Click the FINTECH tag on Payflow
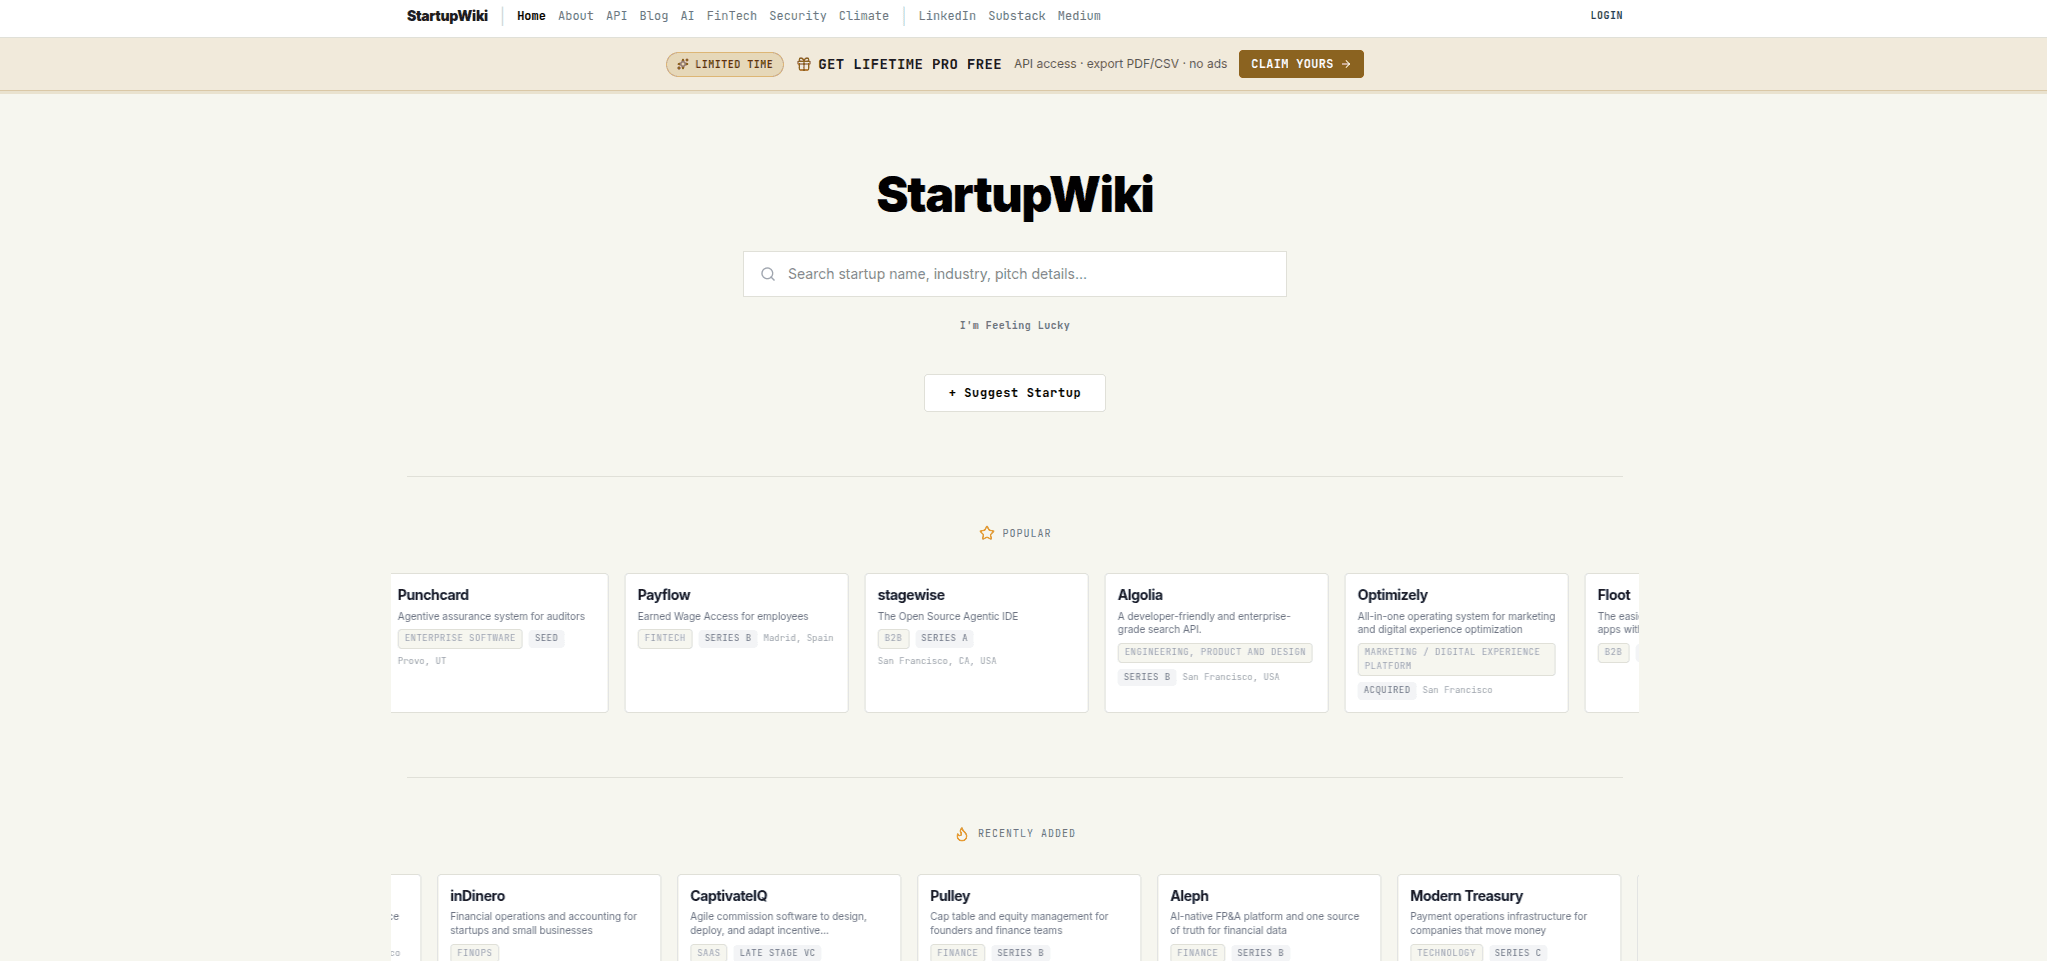2047x961 pixels. pyautogui.click(x=665, y=638)
